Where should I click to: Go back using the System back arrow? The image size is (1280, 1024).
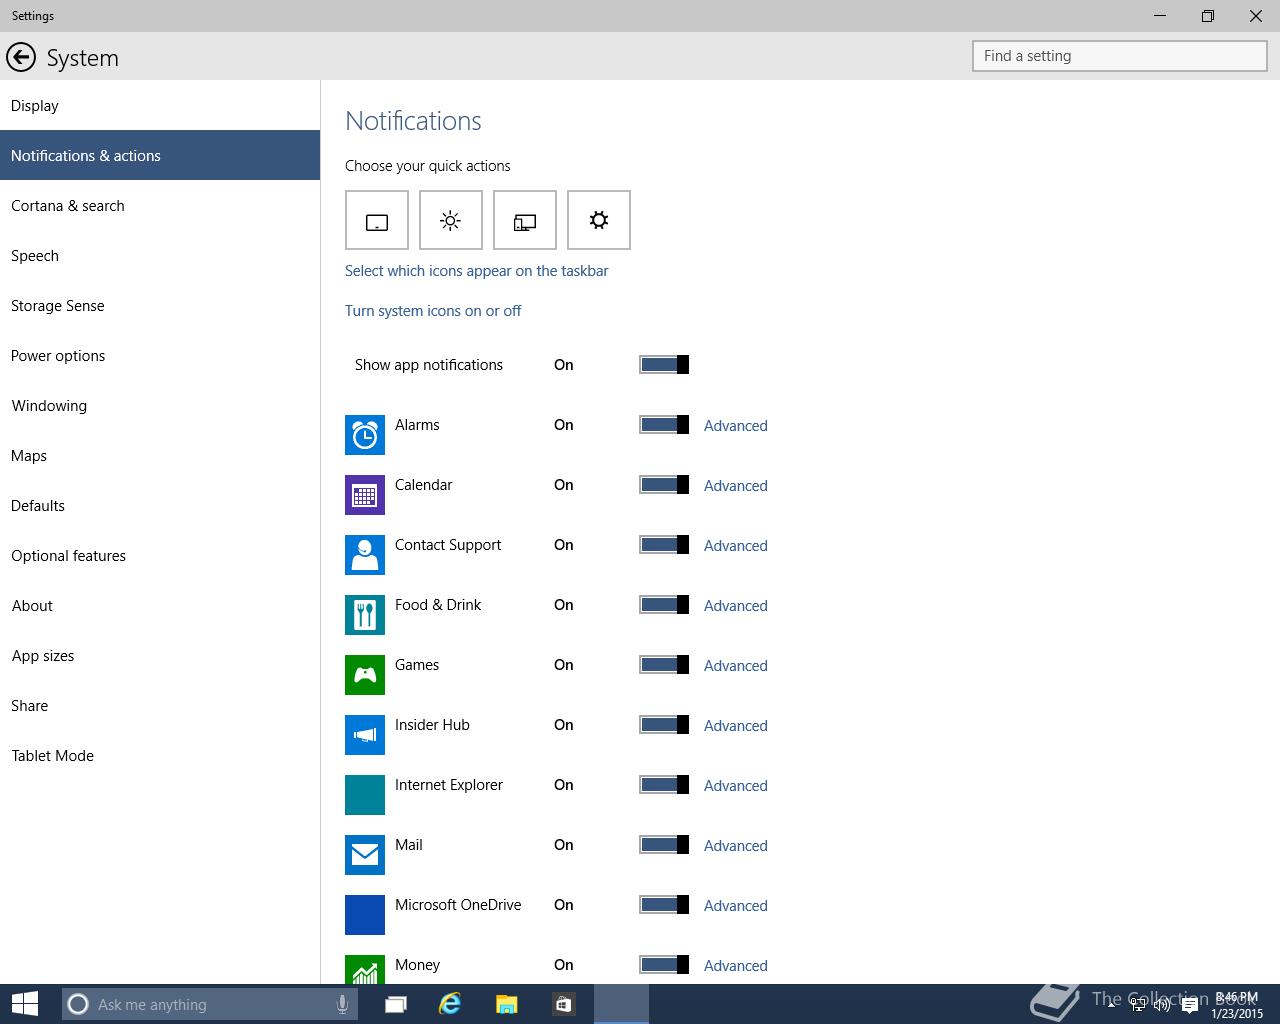point(21,58)
